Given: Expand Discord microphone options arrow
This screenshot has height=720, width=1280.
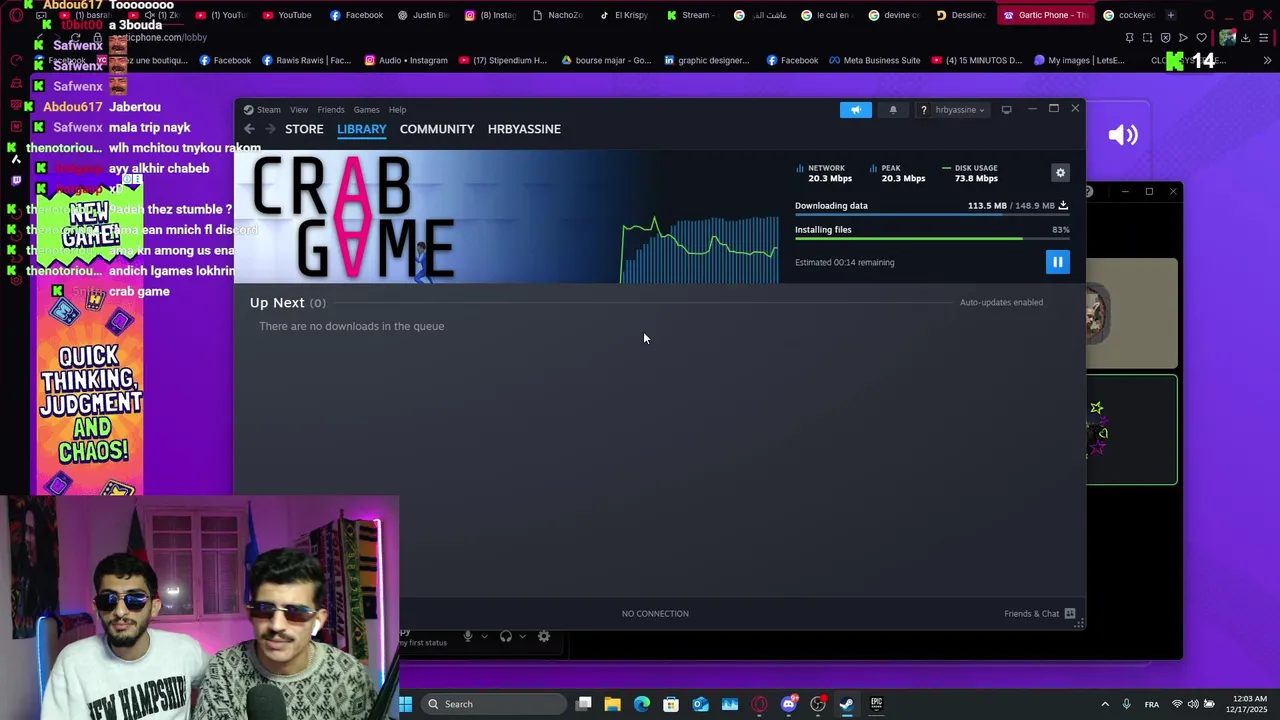Looking at the screenshot, I should (x=484, y=636).
